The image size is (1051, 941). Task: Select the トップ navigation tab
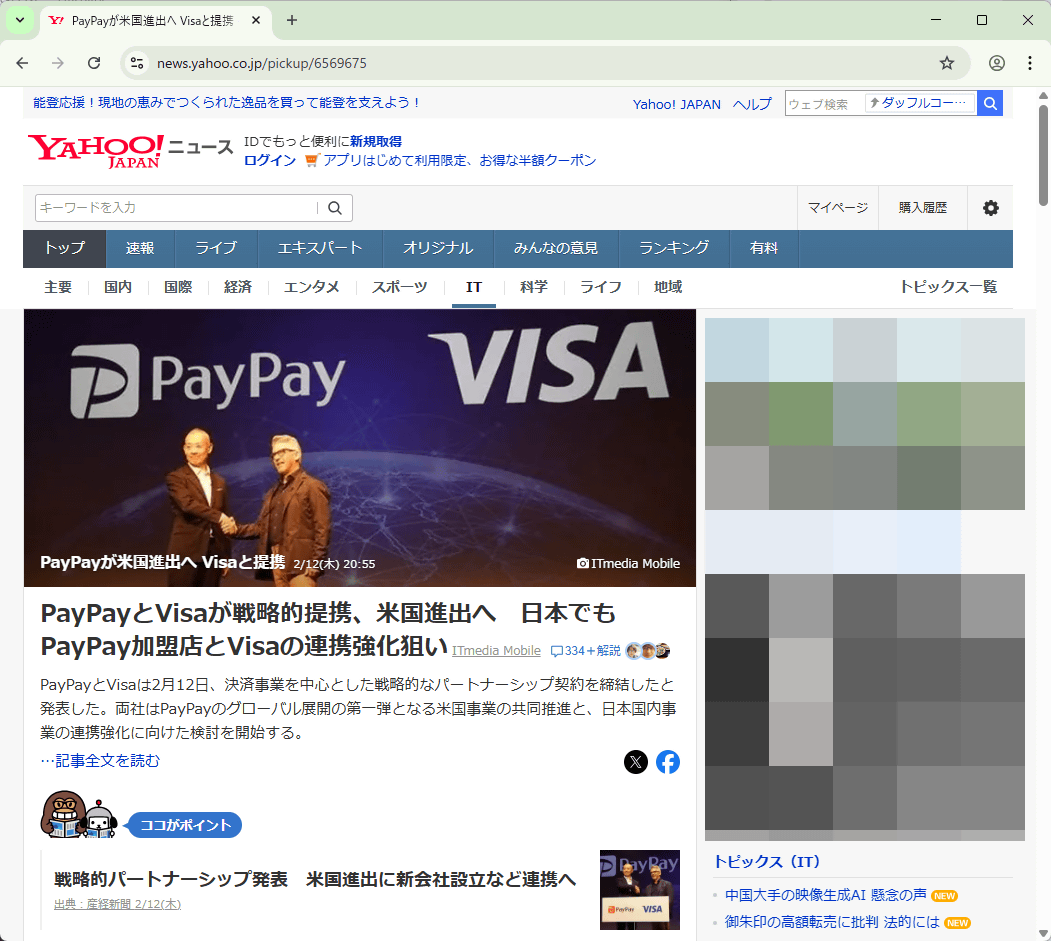coord(65,249)
